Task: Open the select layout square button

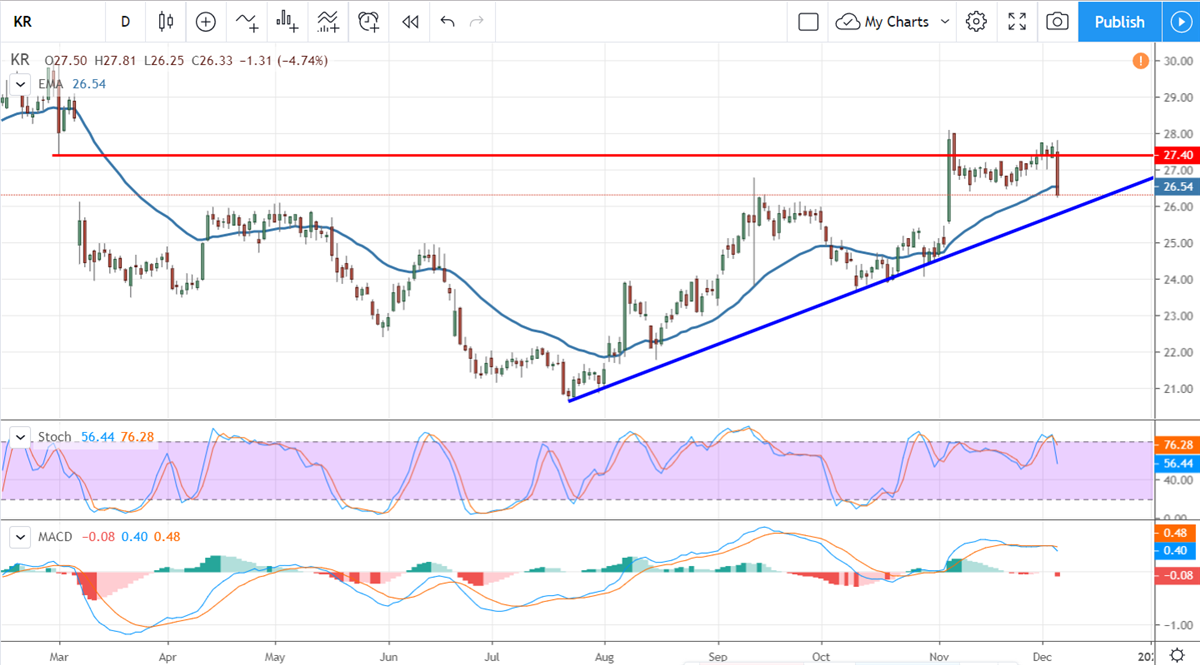Action: pos(808,21)
